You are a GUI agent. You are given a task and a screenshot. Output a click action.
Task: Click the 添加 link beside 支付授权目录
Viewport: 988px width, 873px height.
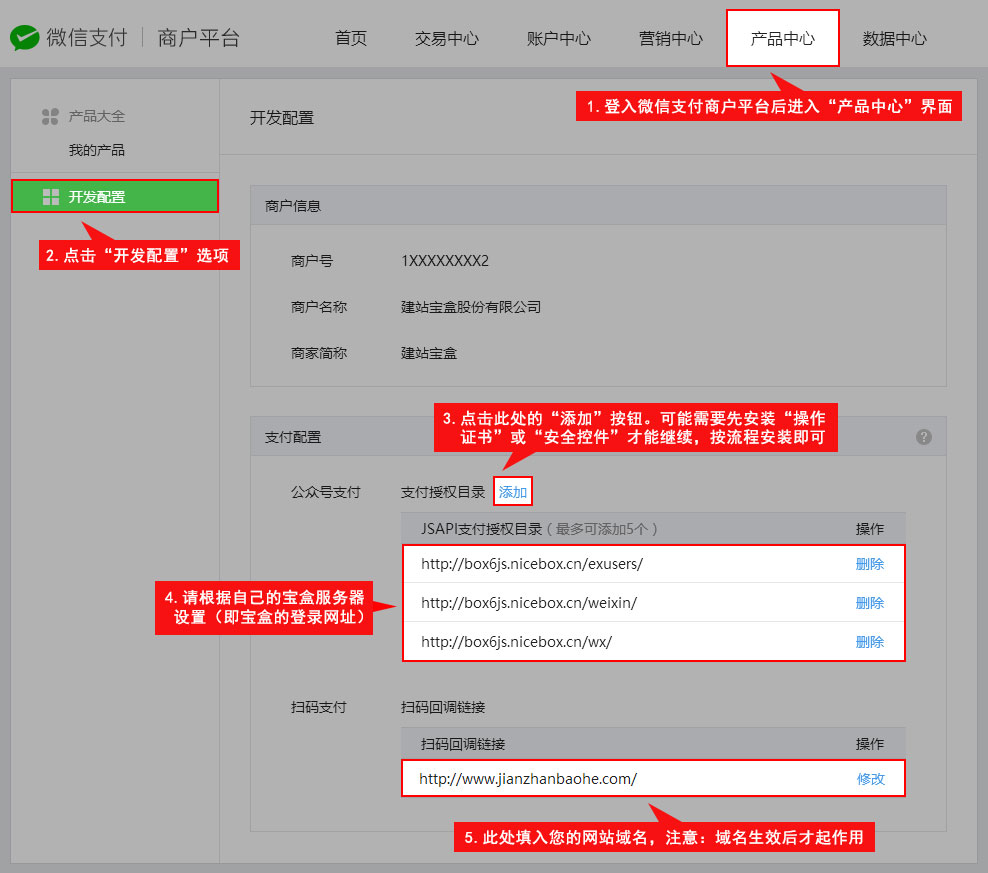pyautogui.click(x=513, y=492)
